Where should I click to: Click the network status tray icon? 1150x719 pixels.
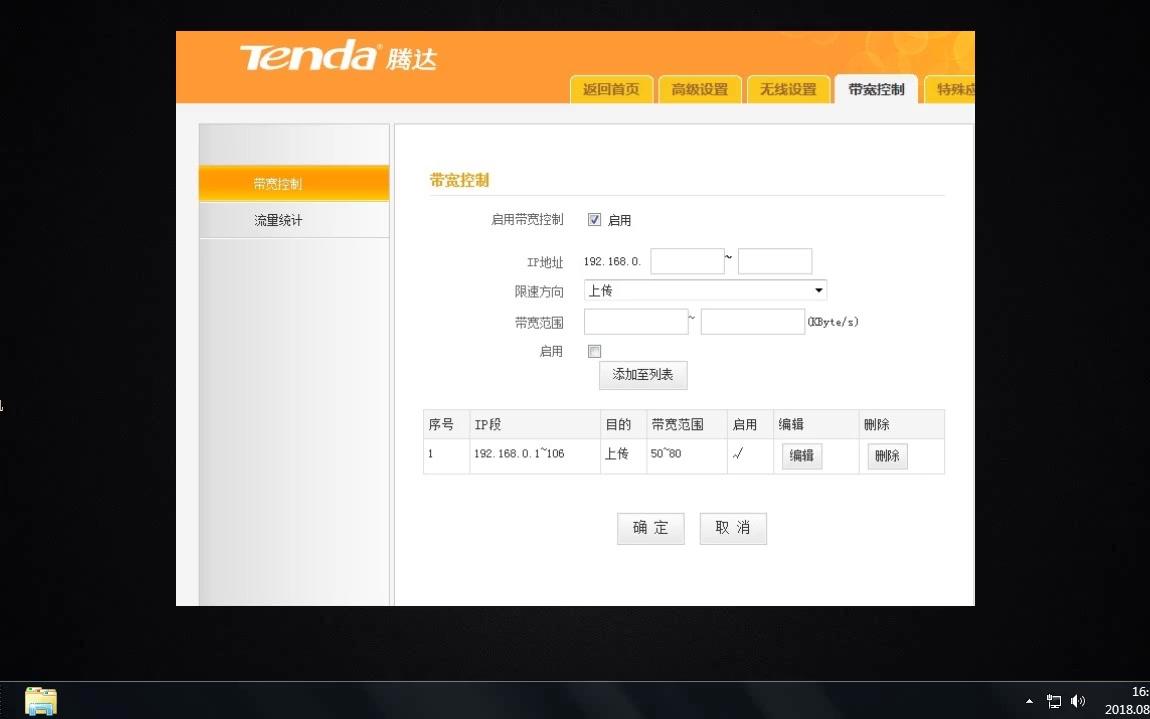1053,700
